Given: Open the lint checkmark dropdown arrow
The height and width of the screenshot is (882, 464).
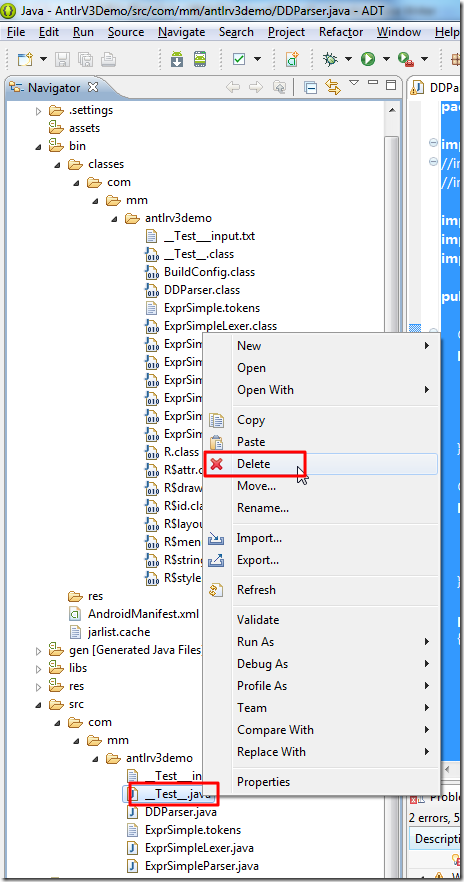Looking at the screenshot, I should click(257, 59).
